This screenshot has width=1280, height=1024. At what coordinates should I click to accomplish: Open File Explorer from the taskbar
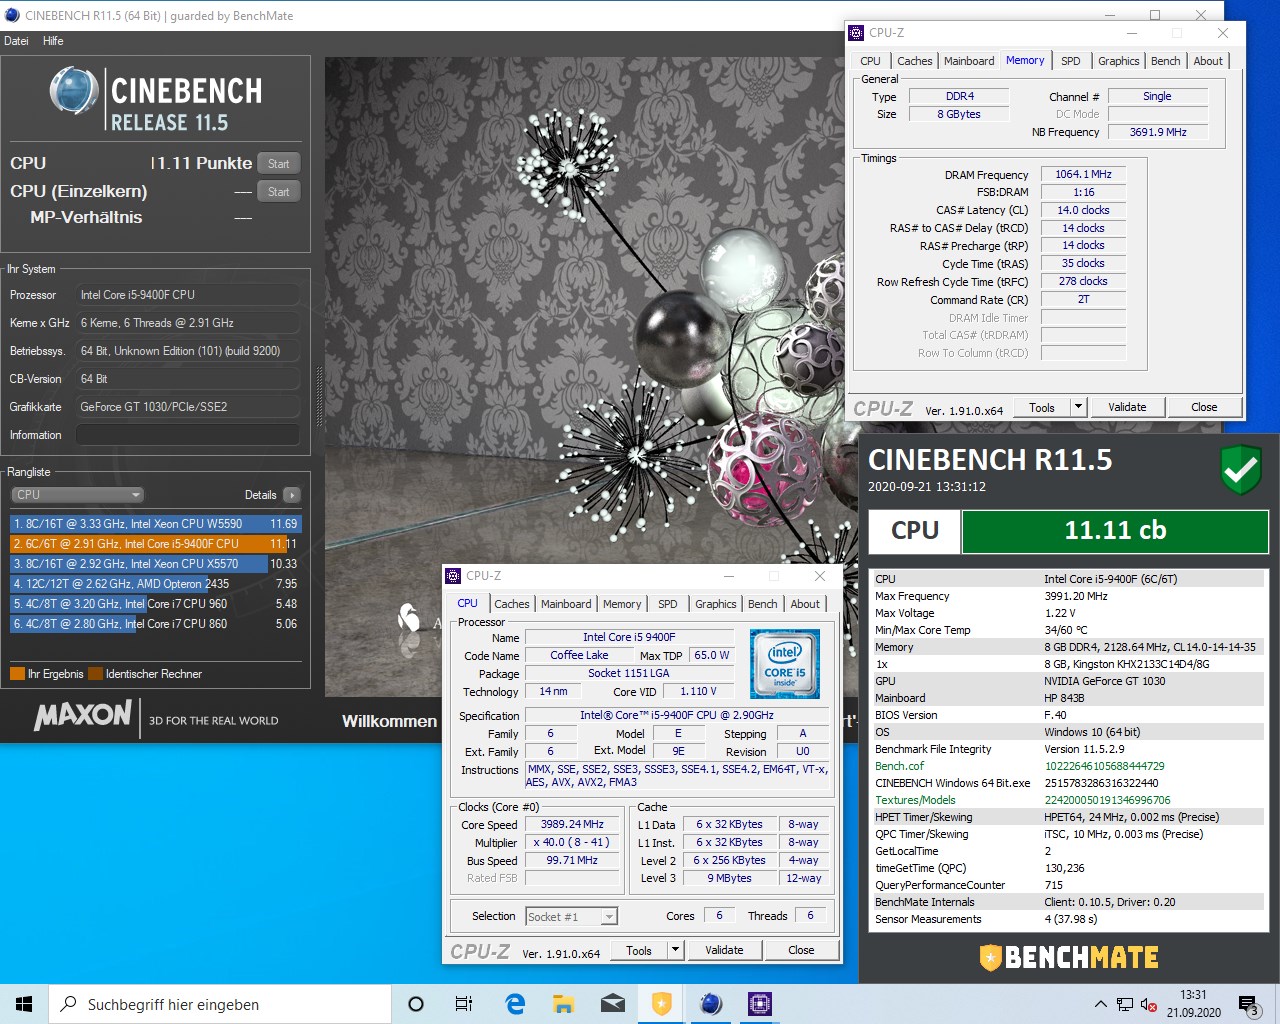564,1004
